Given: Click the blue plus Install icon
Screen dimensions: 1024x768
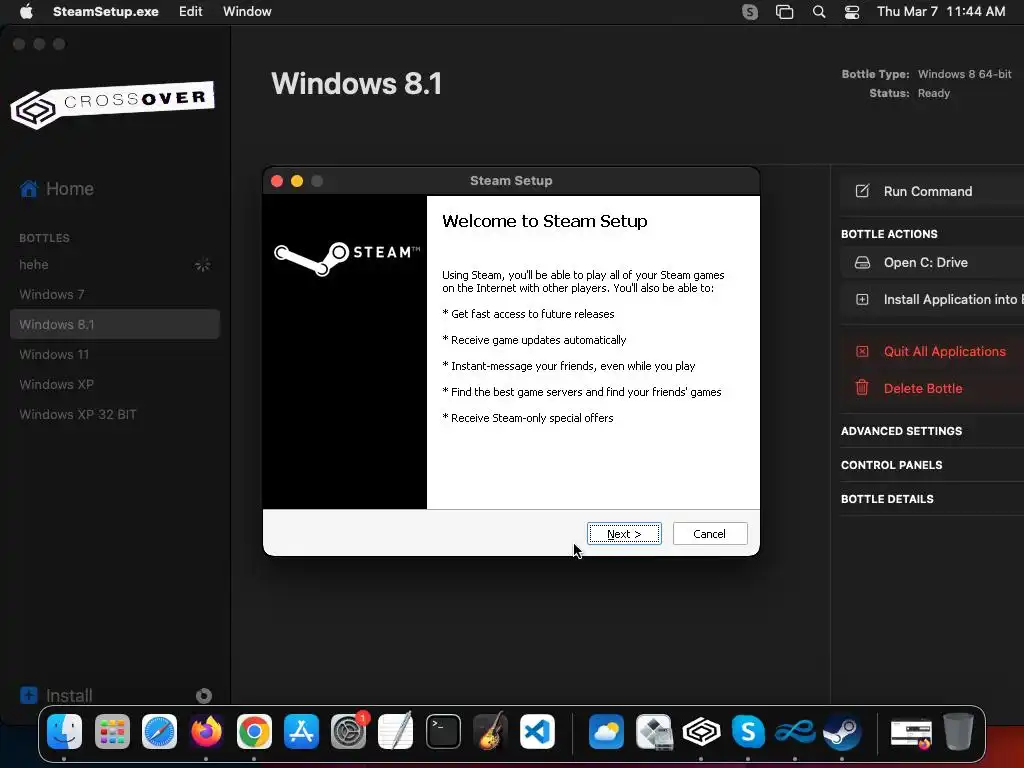Looking at the screenshot, I should click(29, 695).
